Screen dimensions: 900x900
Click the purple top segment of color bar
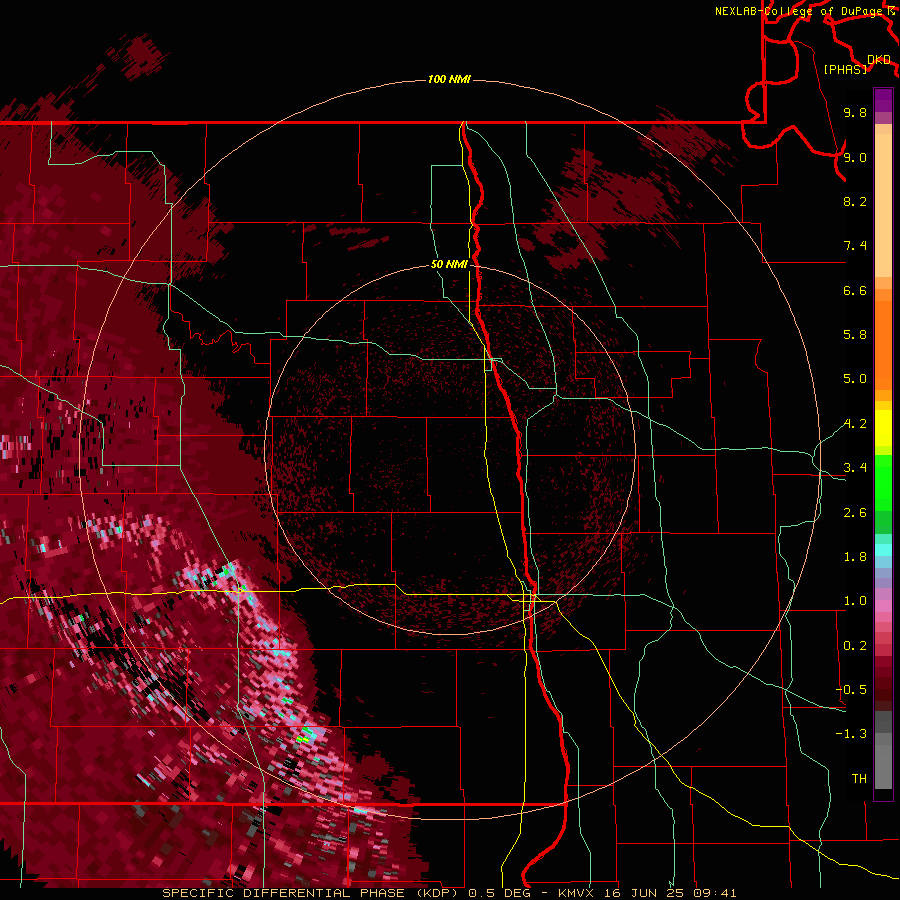(883, 100)
